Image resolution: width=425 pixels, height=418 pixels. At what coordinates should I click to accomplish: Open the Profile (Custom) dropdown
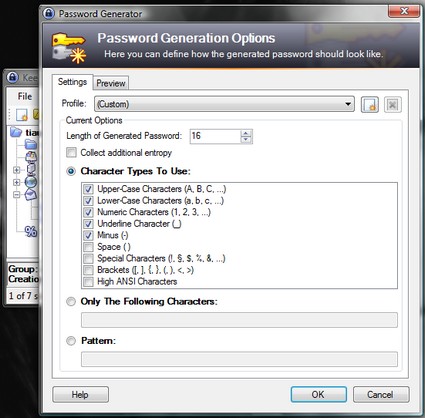click(x=224, y=104)
